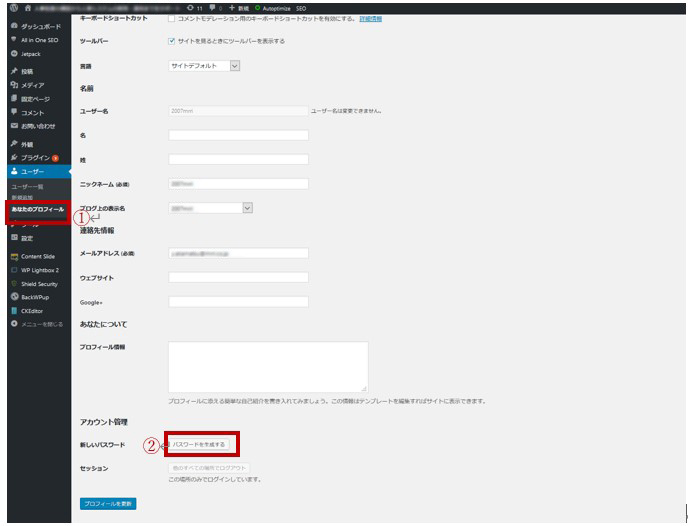This screenshot has width=688, height=526.
Task: Toggle the show toolbar when viewing site checkbox
Action: (x=172, y=41)
